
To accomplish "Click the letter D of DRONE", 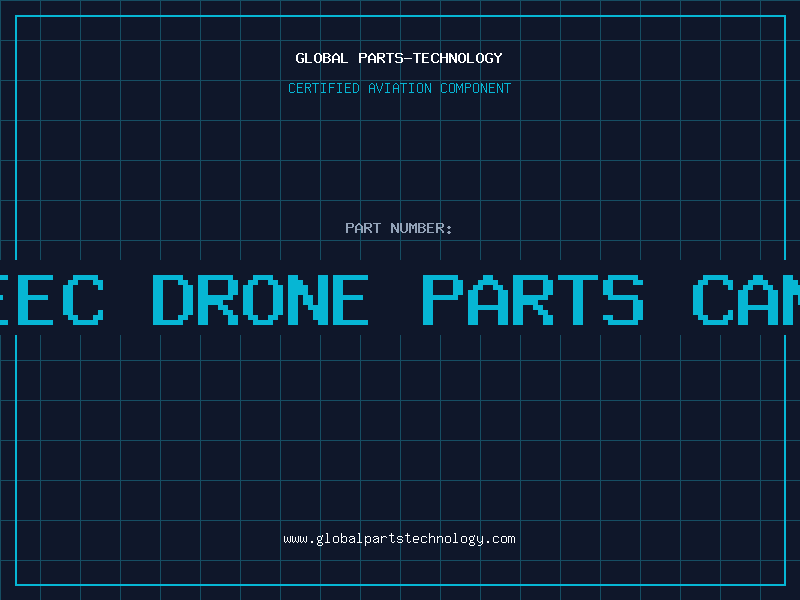I will point(173,299).
